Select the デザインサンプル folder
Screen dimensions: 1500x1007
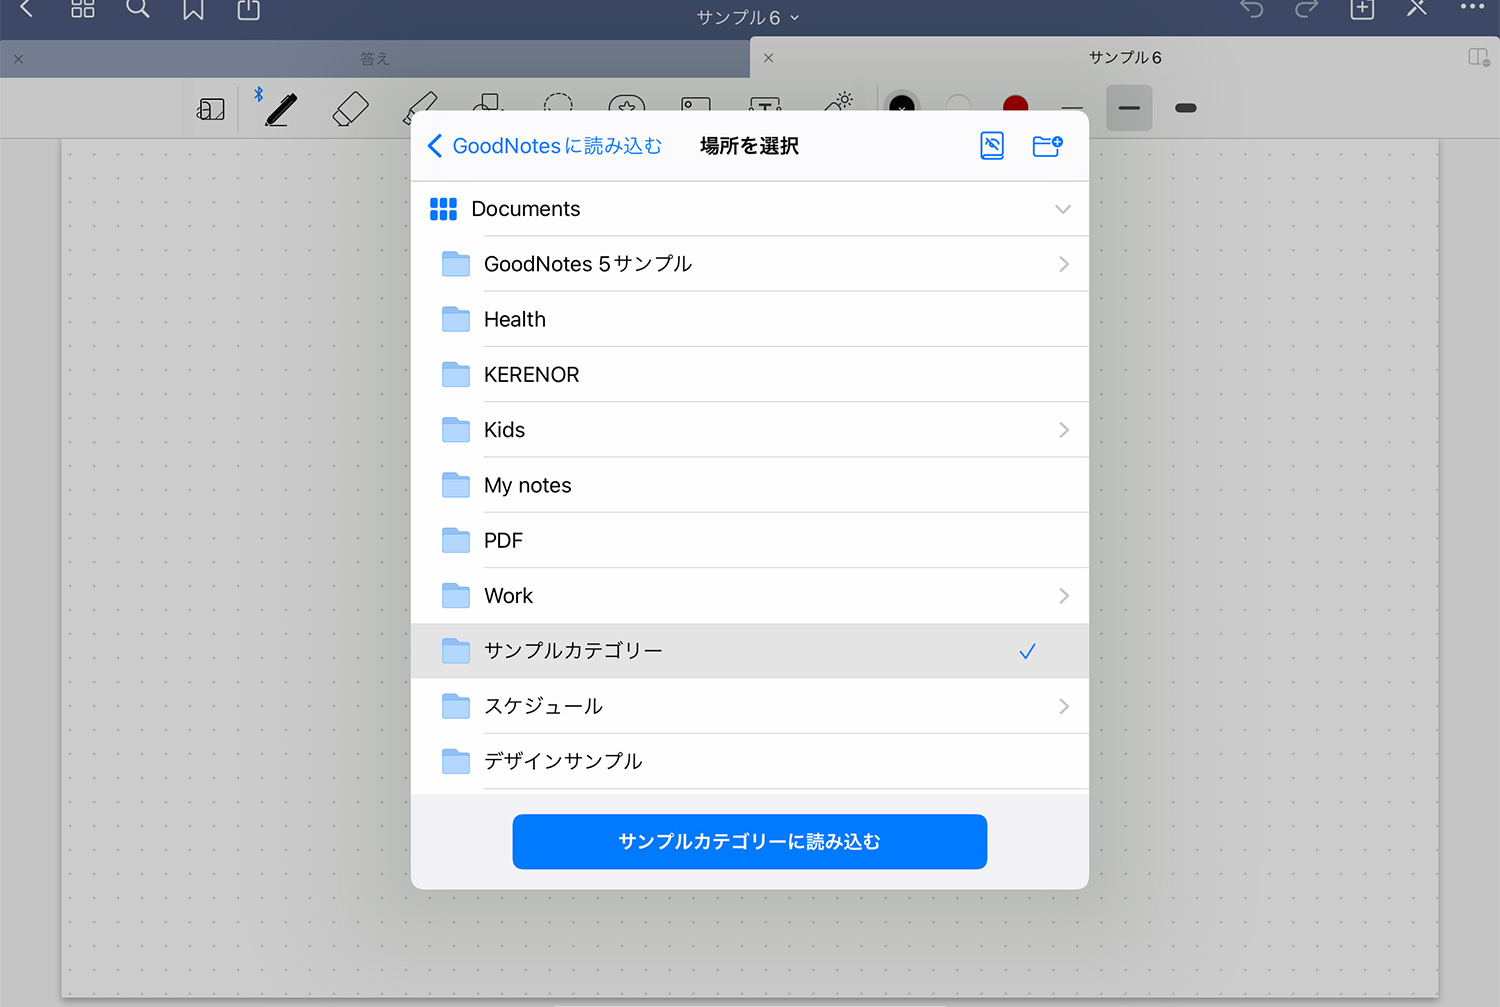(x=750, y=761)
